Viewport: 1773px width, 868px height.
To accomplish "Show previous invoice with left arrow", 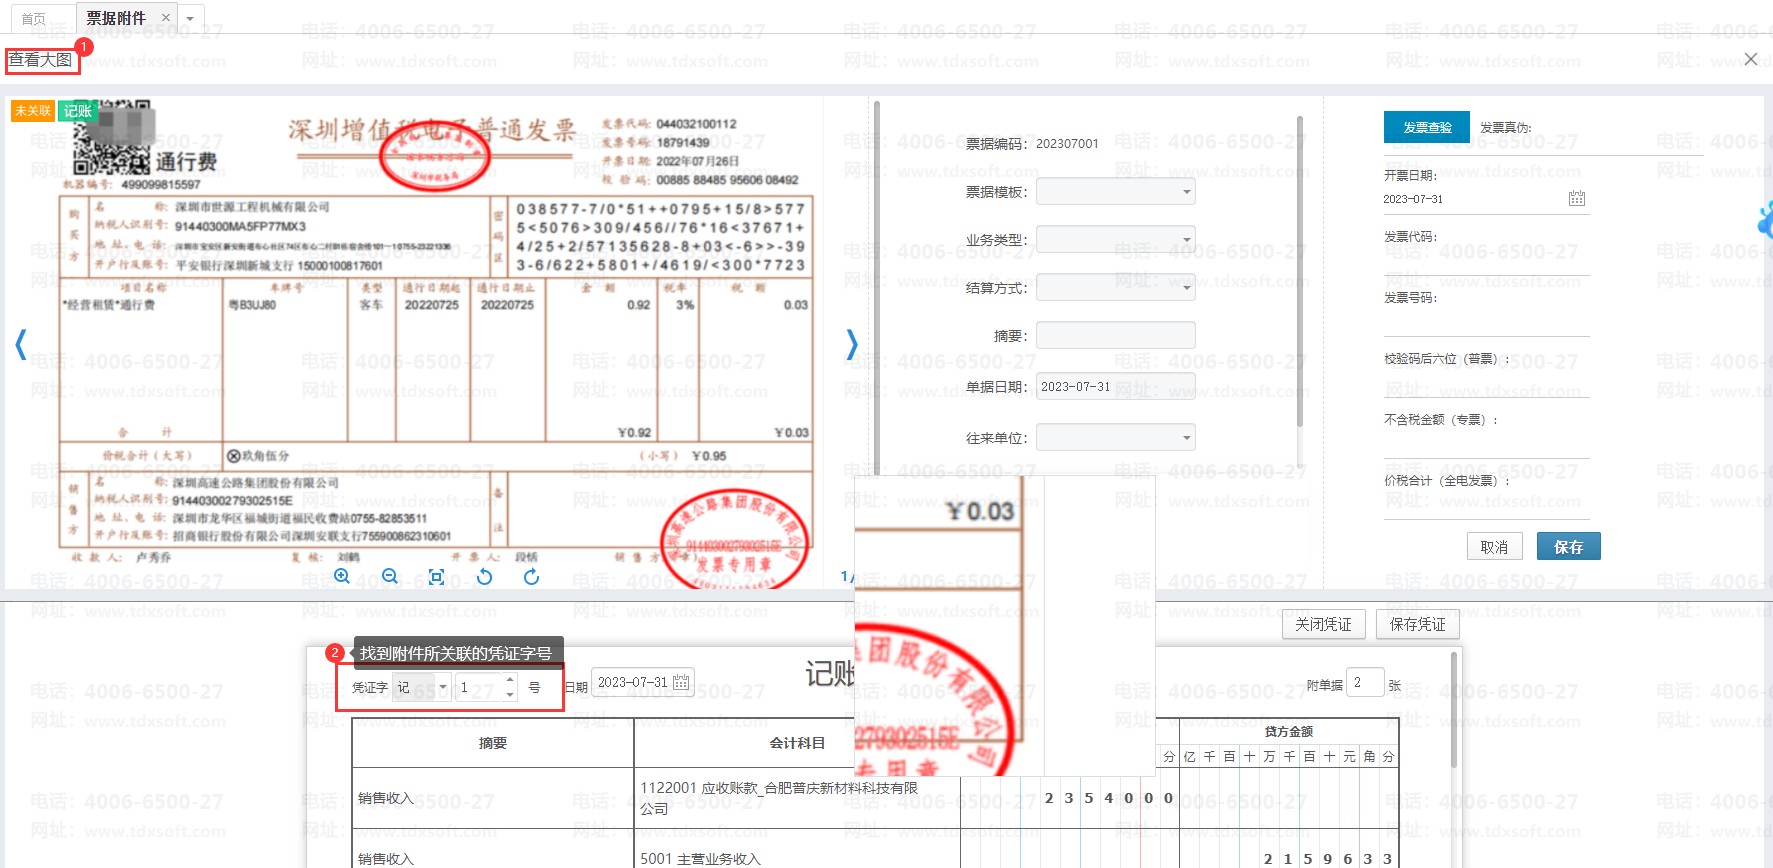I will coord(20,345).
